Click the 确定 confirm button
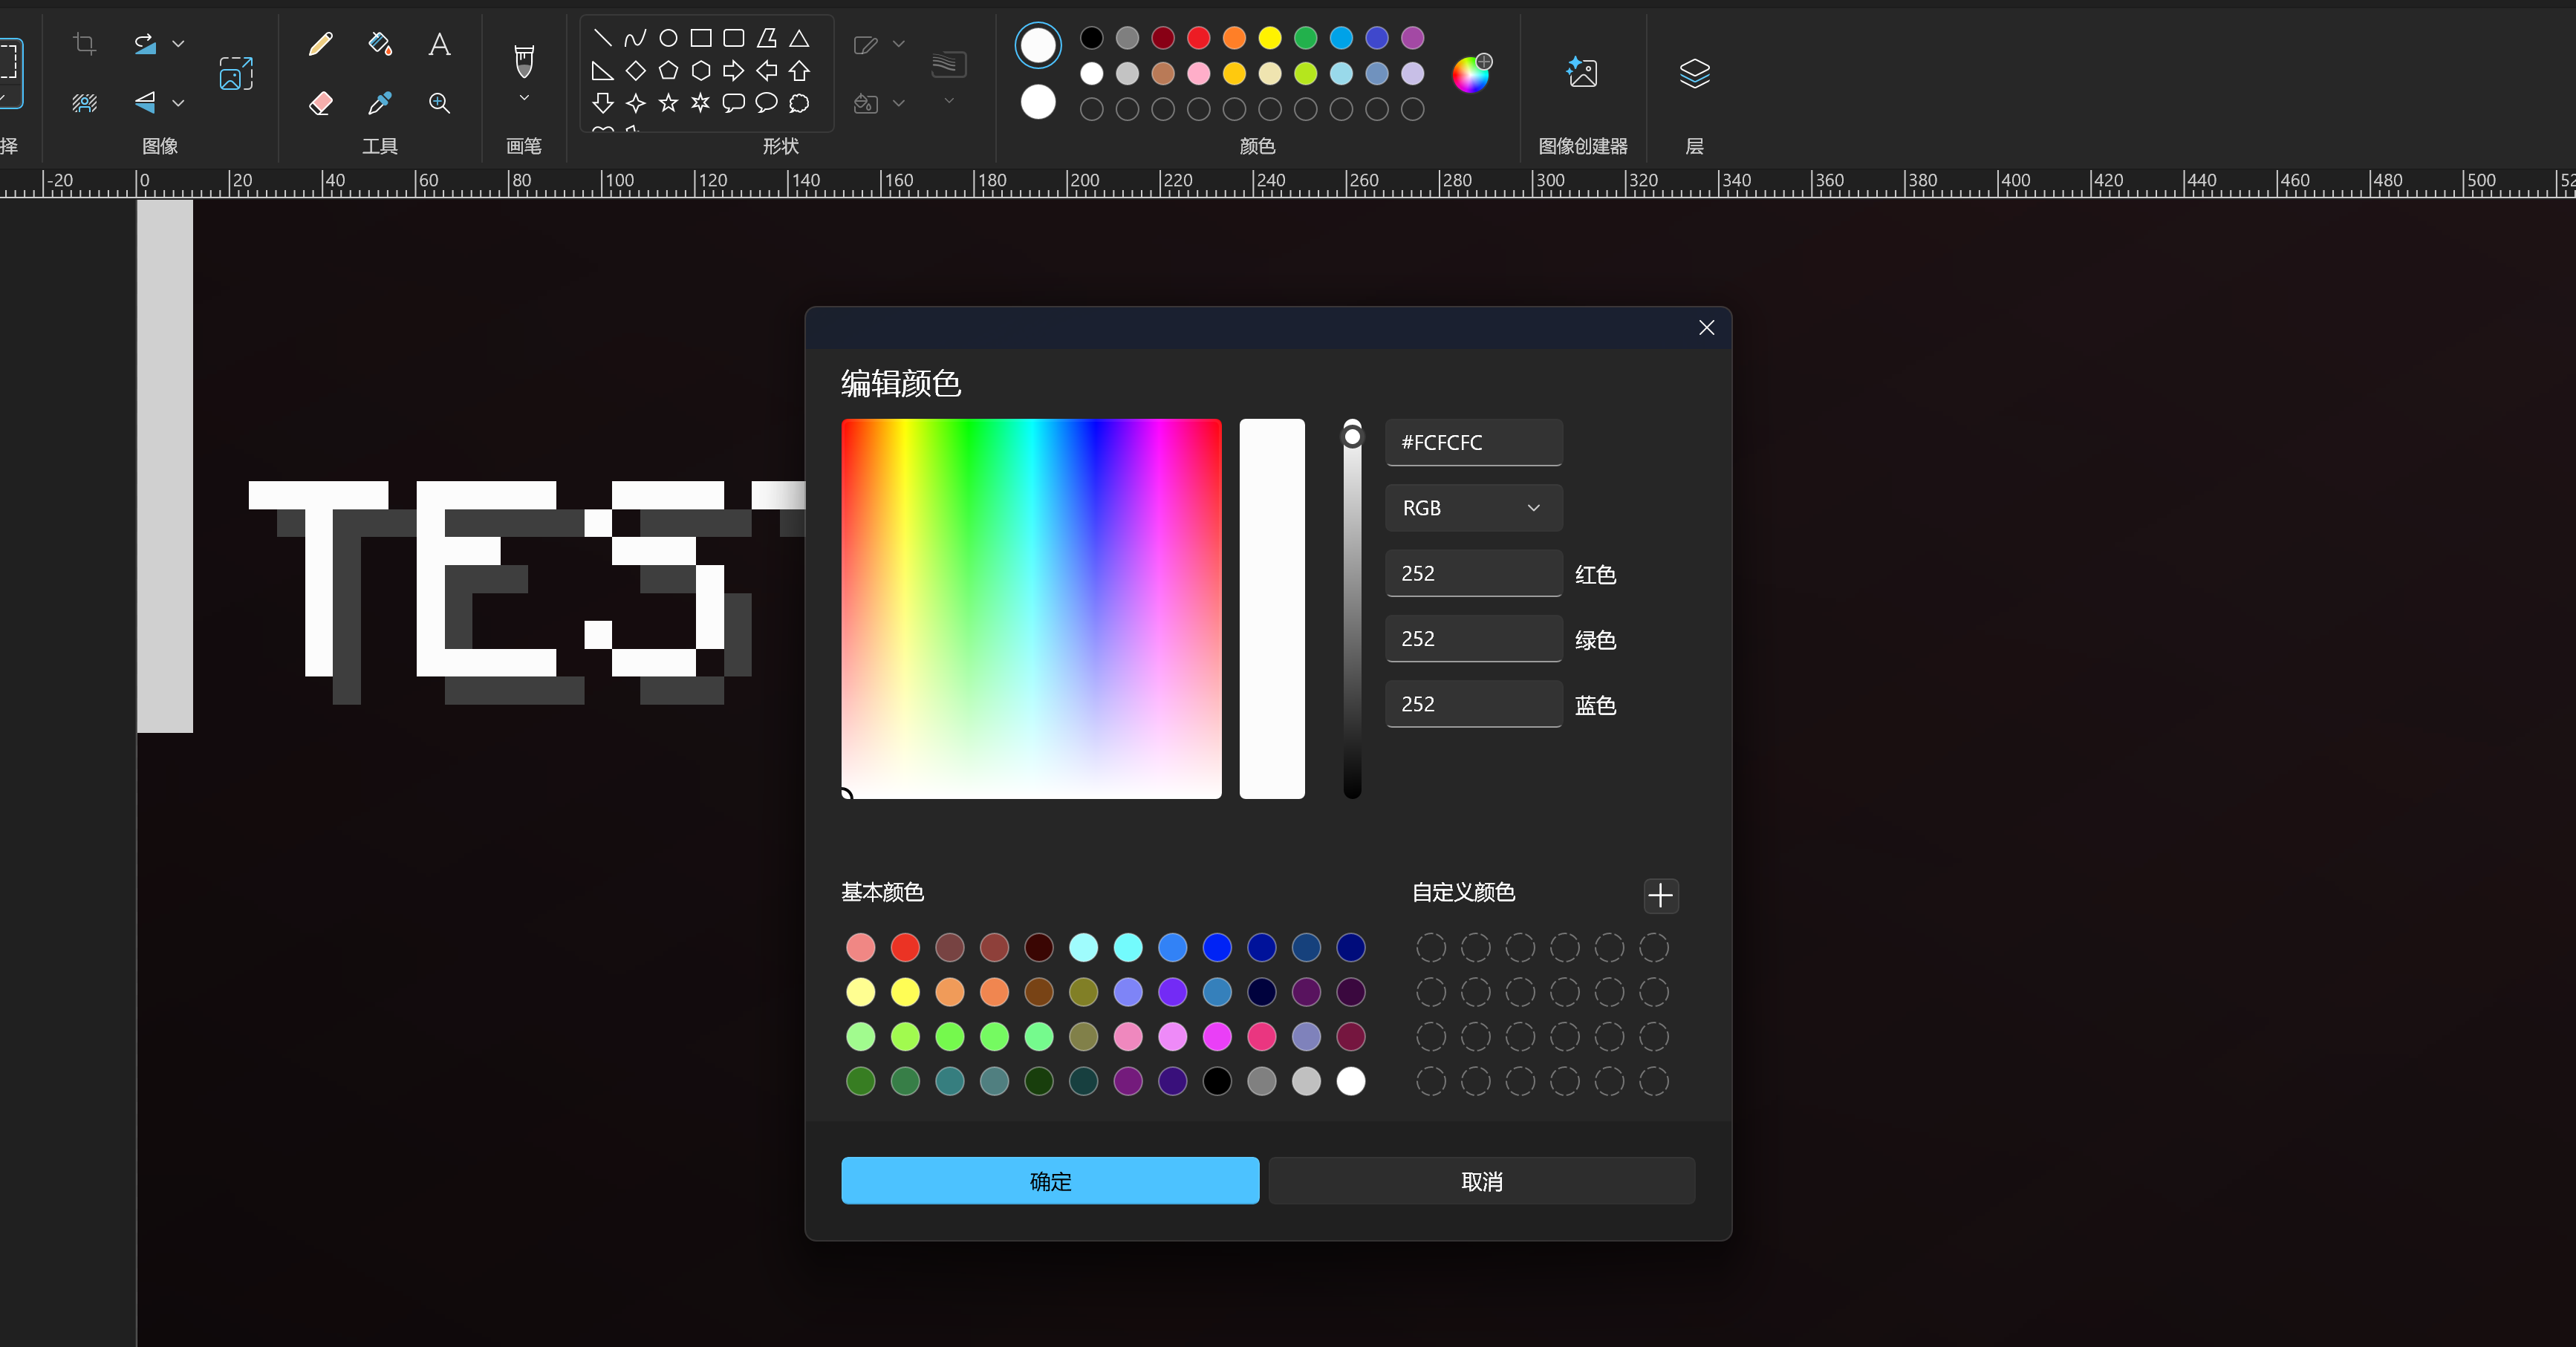 [1049, 1181]
